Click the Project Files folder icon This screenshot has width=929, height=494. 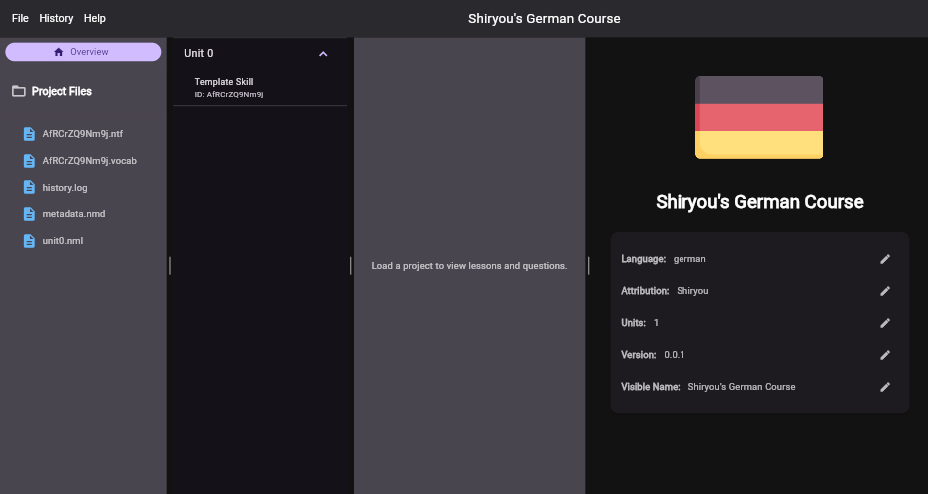click(x=19, y=91)
